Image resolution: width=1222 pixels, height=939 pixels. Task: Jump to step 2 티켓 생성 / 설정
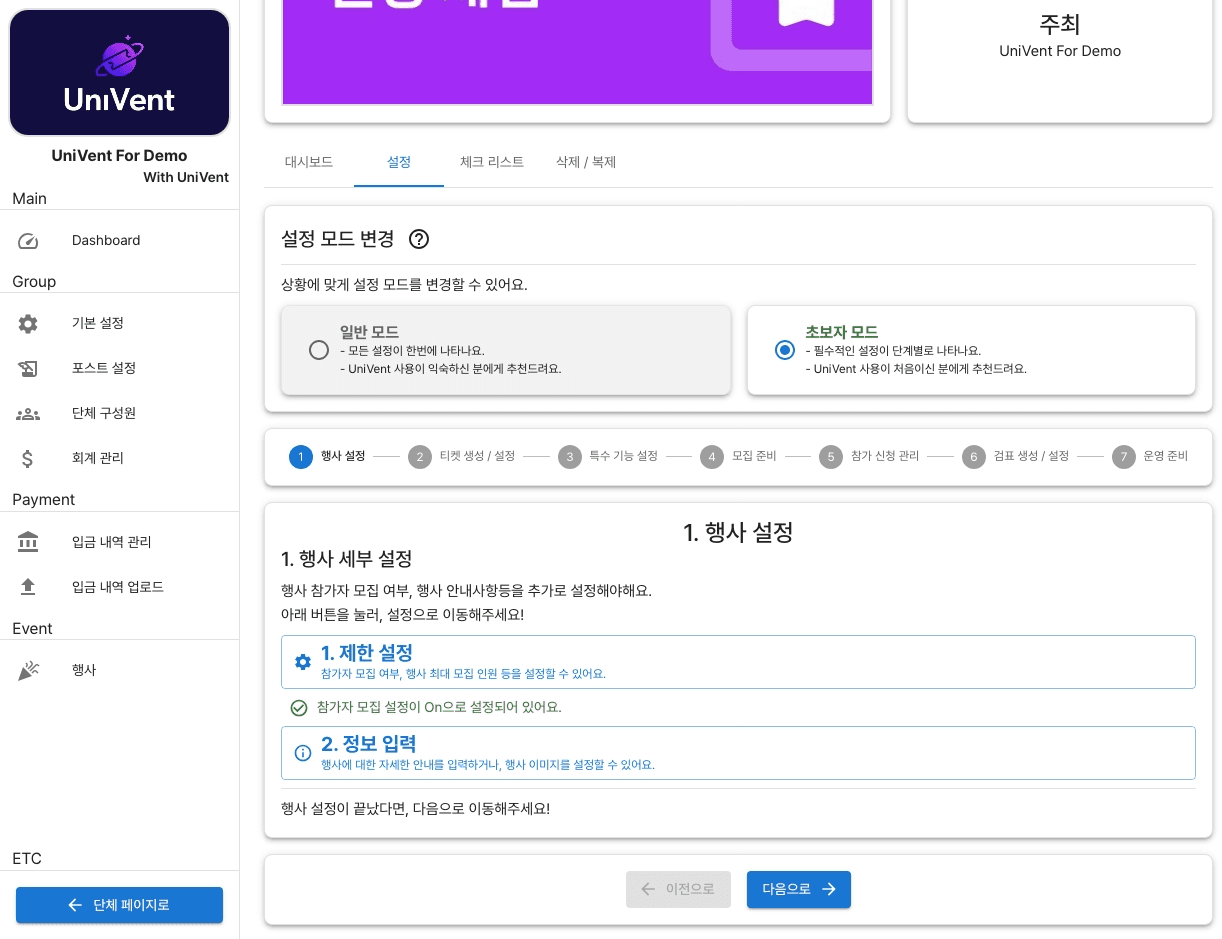point(462,457)
